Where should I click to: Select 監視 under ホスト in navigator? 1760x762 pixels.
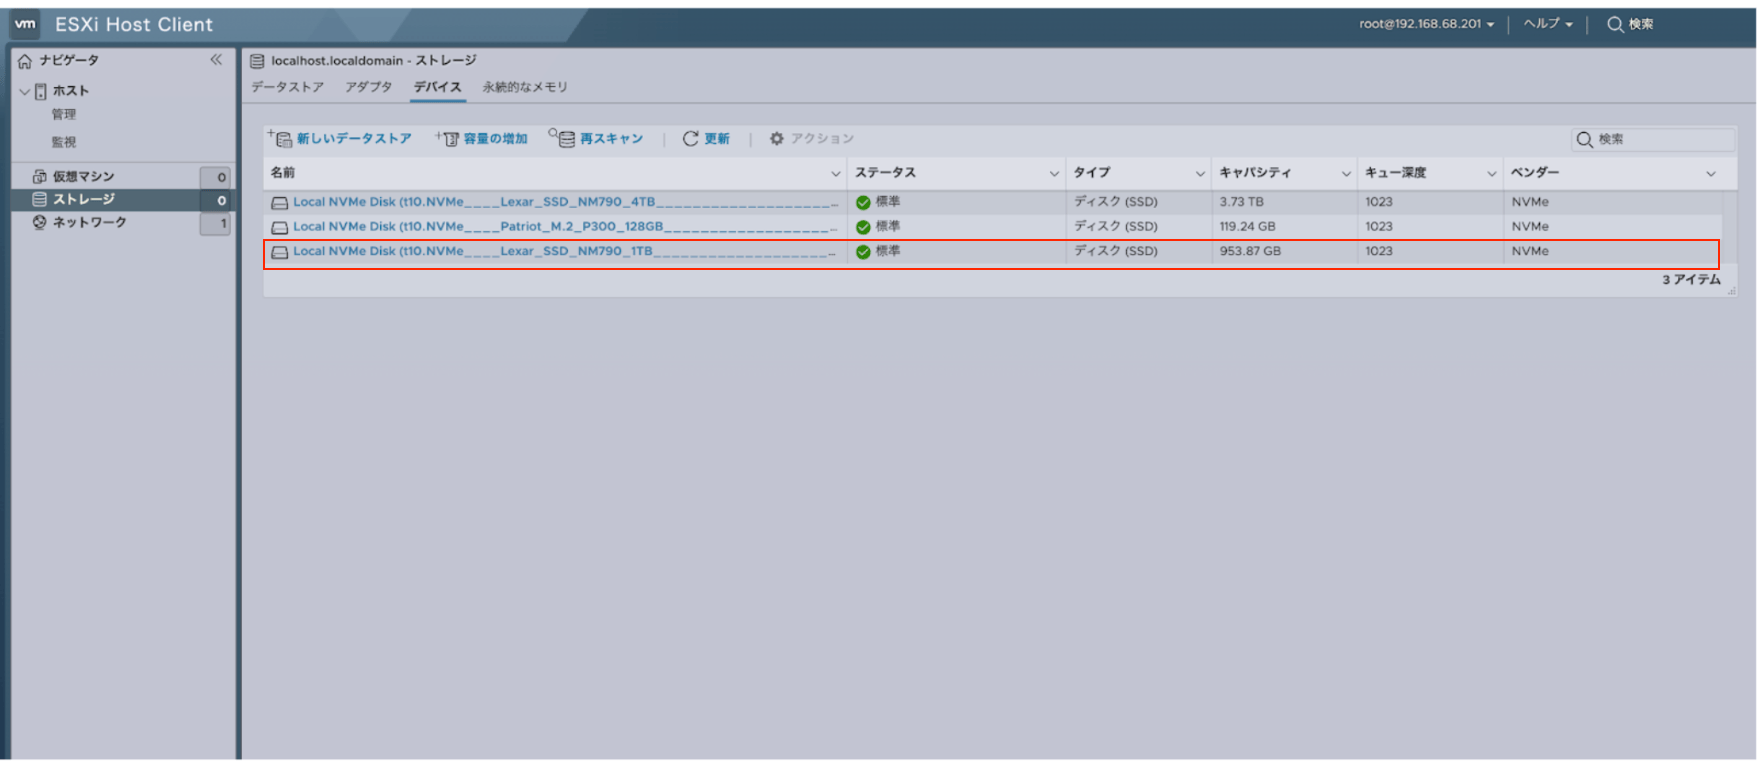[64, 142]
